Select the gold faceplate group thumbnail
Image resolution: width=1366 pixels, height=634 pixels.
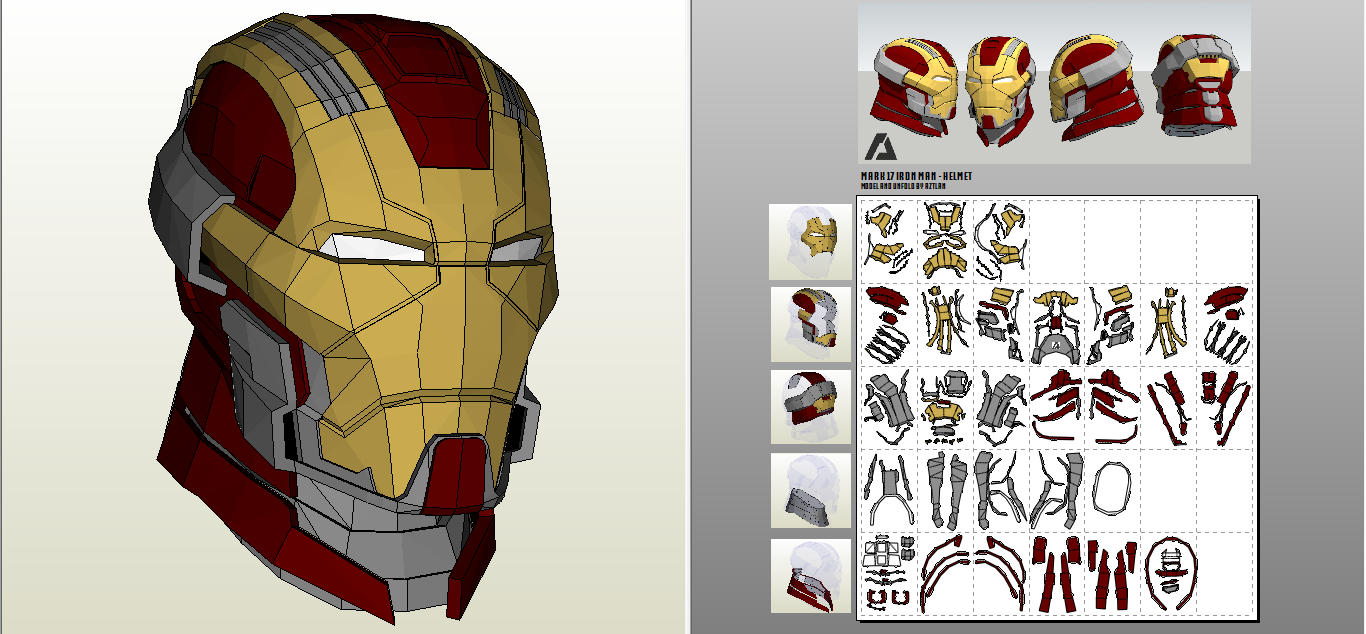point(810,242)
